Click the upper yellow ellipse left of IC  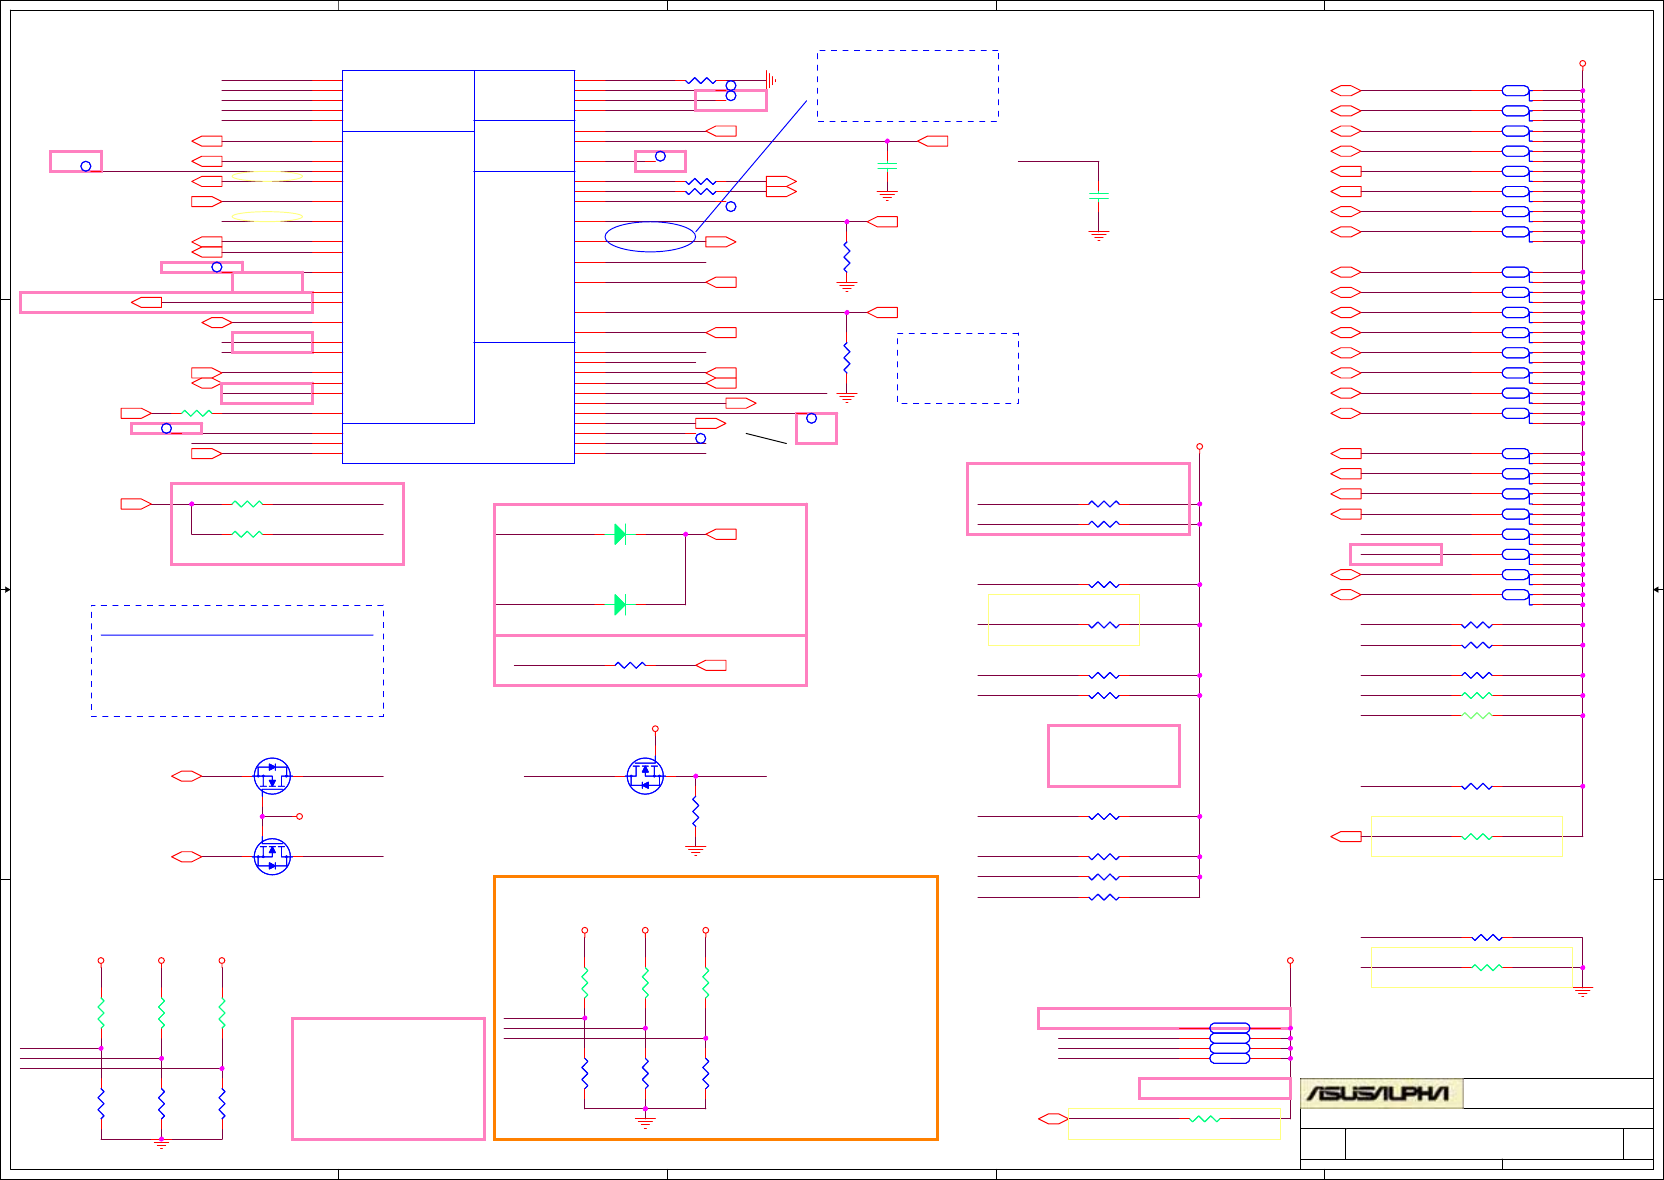point(267,176)
